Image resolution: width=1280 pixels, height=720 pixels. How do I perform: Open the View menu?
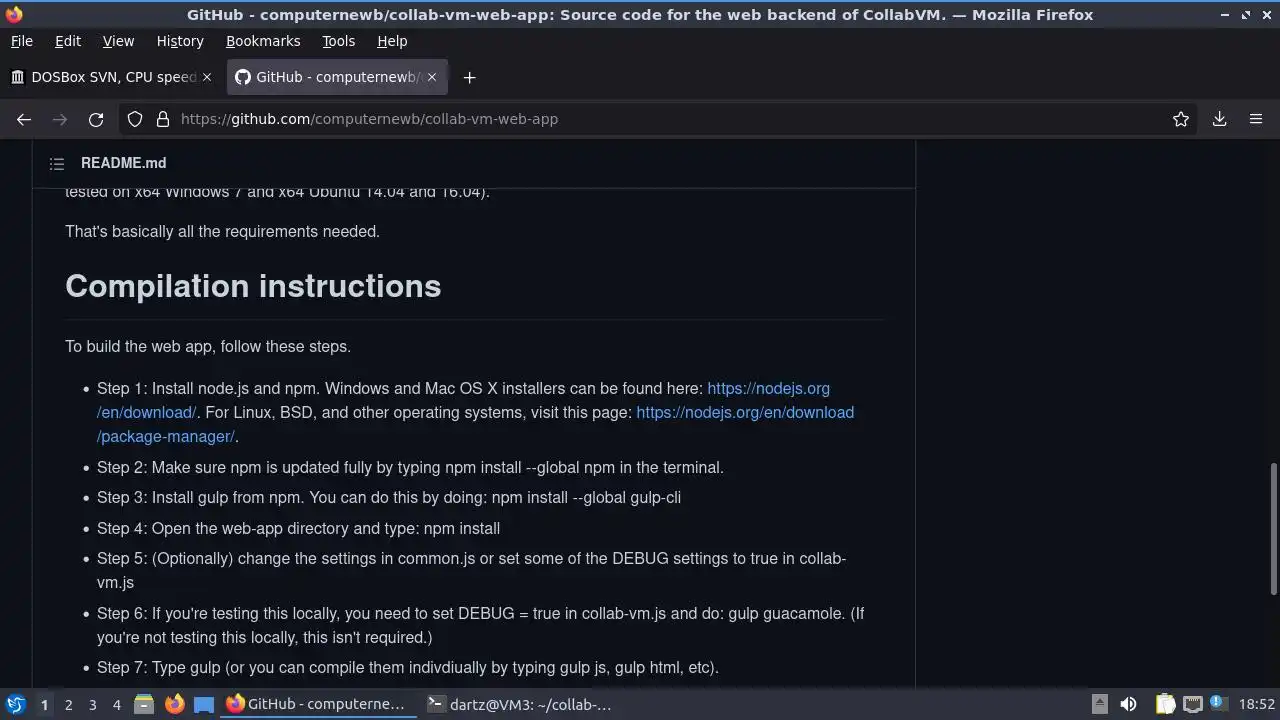118,41
